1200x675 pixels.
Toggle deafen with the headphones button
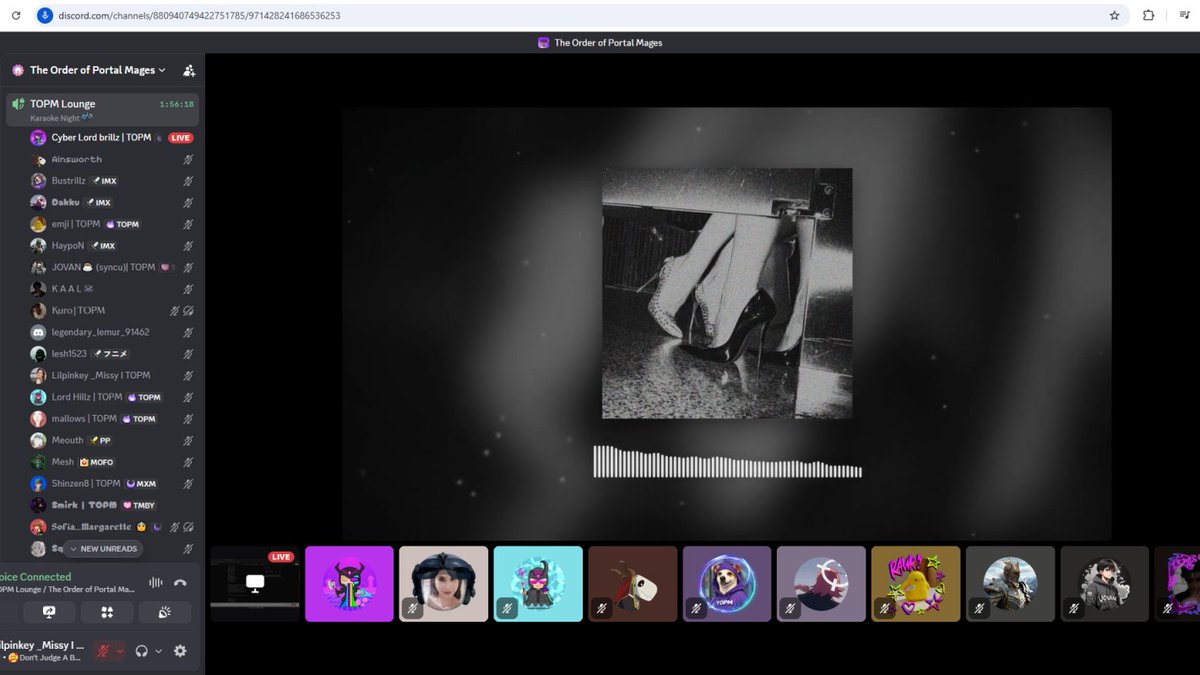coord(142,651)
